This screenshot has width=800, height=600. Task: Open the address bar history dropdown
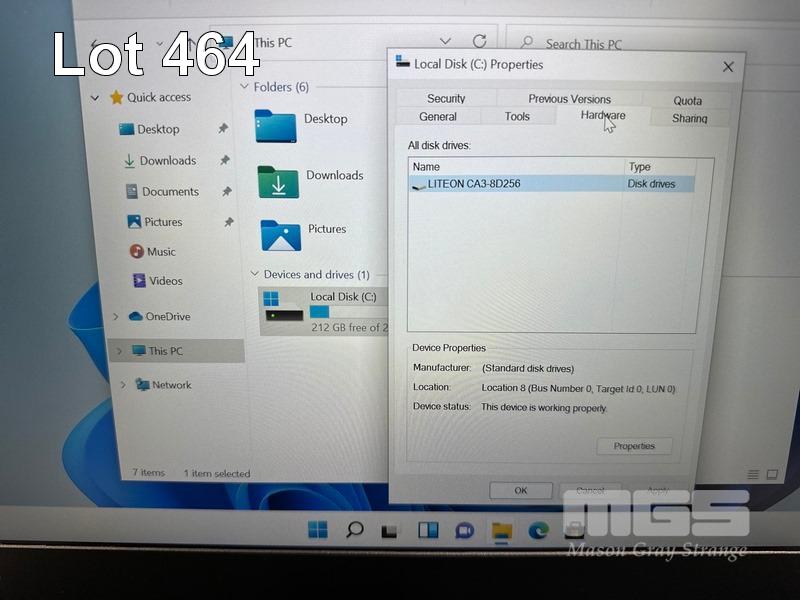pos(445,42)
